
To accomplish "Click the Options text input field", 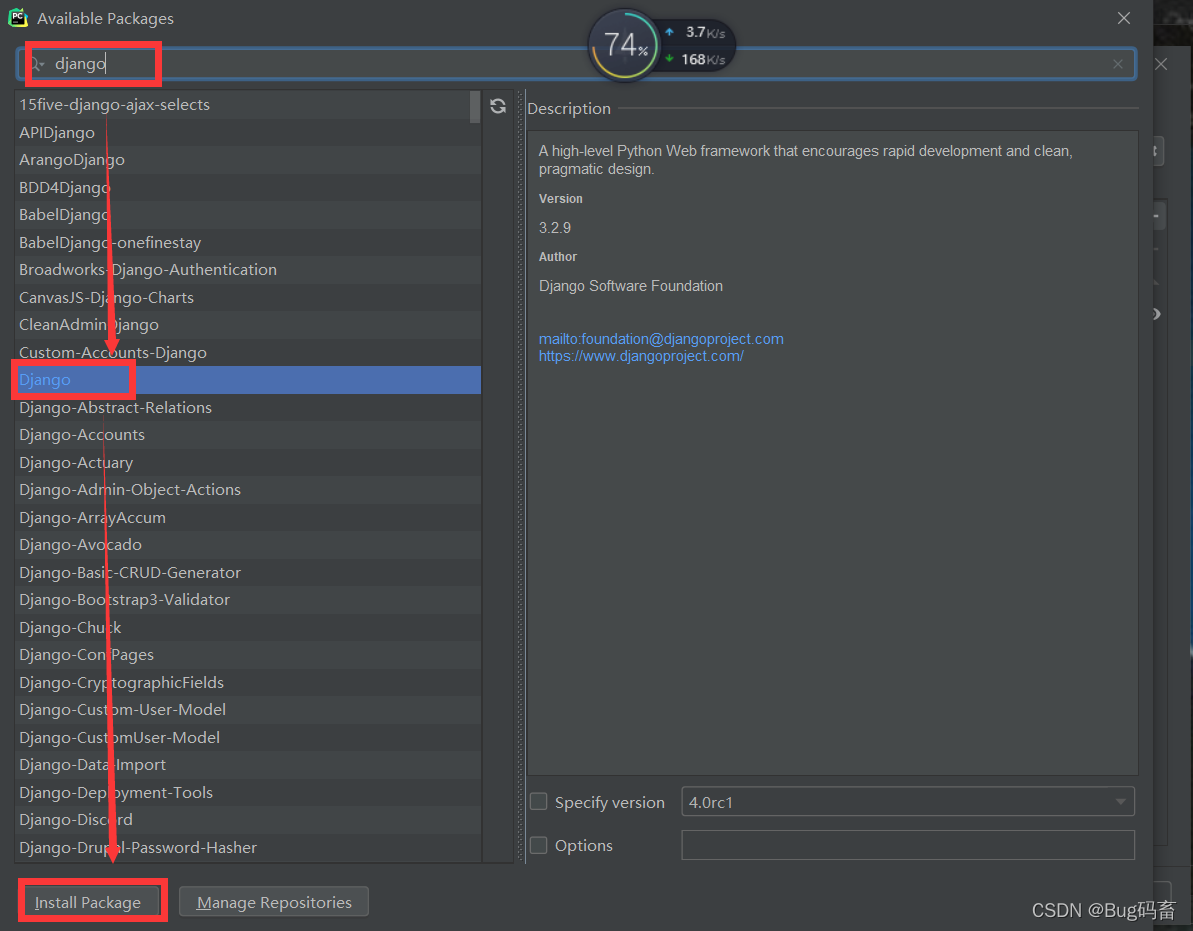I will tap(908, 845).
